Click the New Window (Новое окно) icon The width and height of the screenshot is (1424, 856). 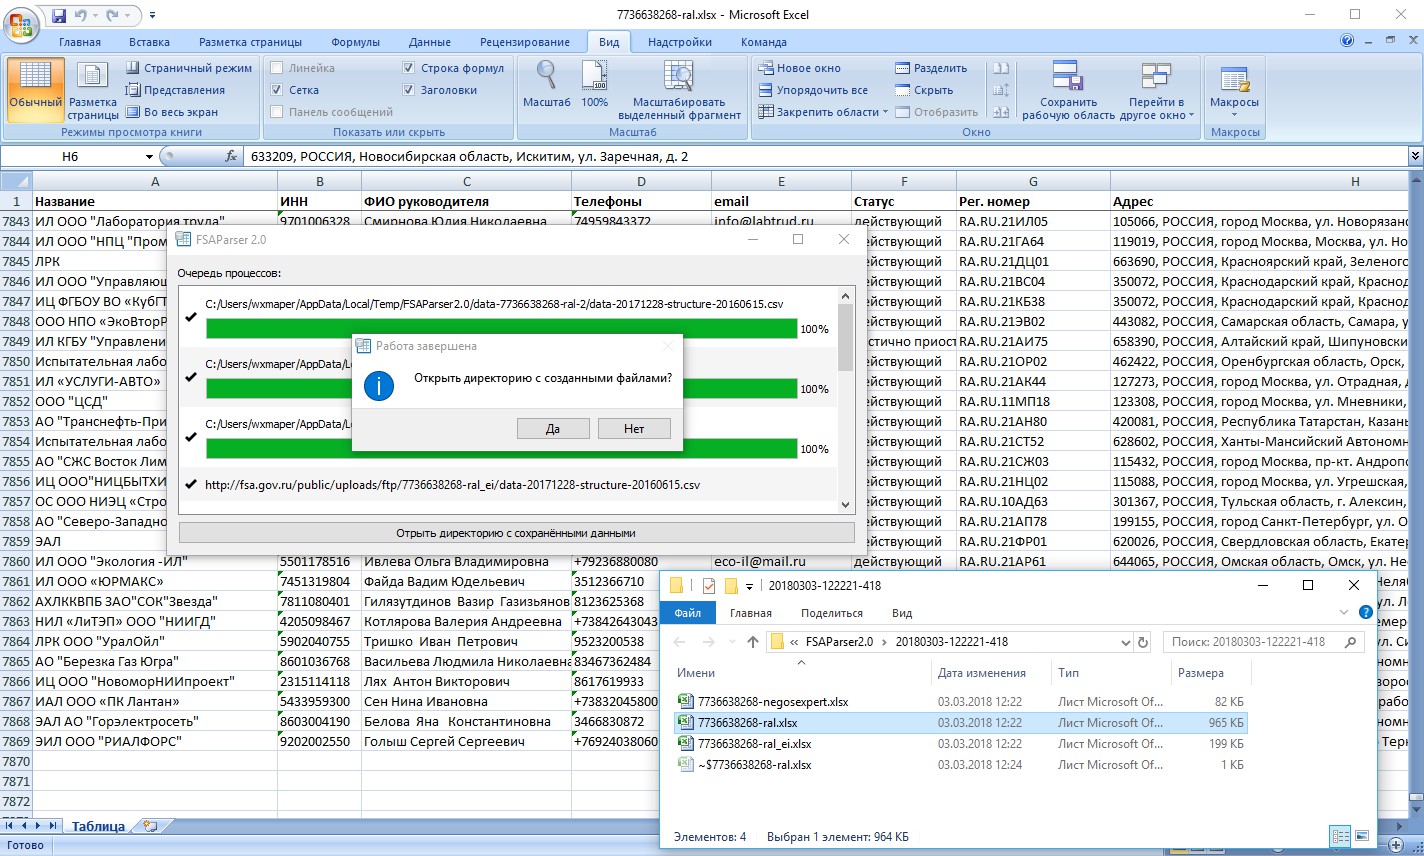point(766,68)
